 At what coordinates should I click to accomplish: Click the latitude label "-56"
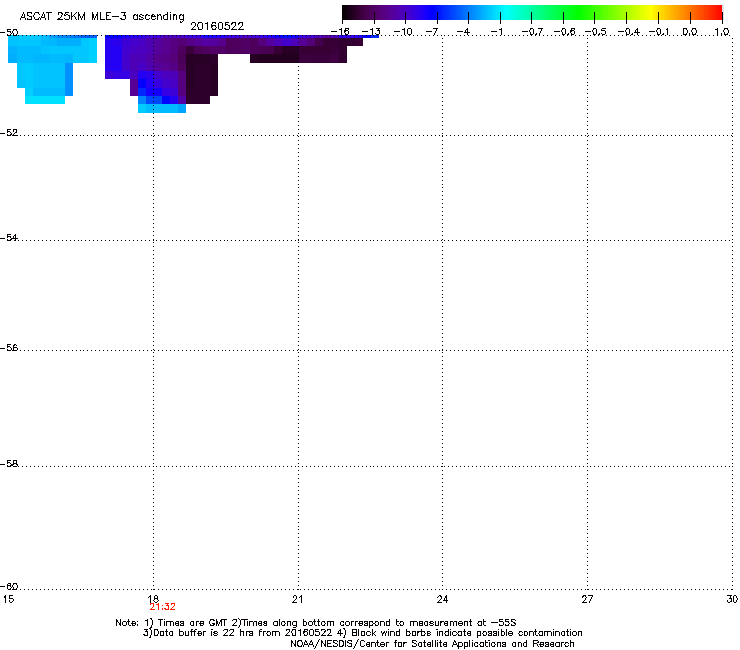(9, 348)
